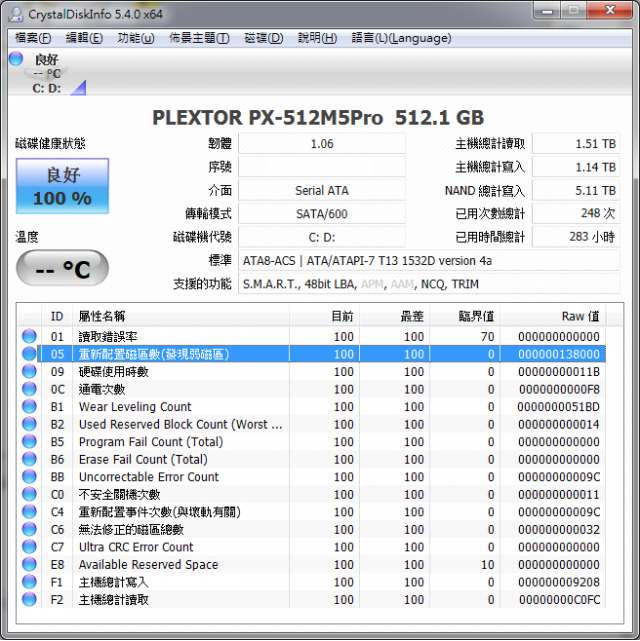Click status orb of row F1 主機總計寫入
Screen dimensions: 640x641
[x=29, y=582]
